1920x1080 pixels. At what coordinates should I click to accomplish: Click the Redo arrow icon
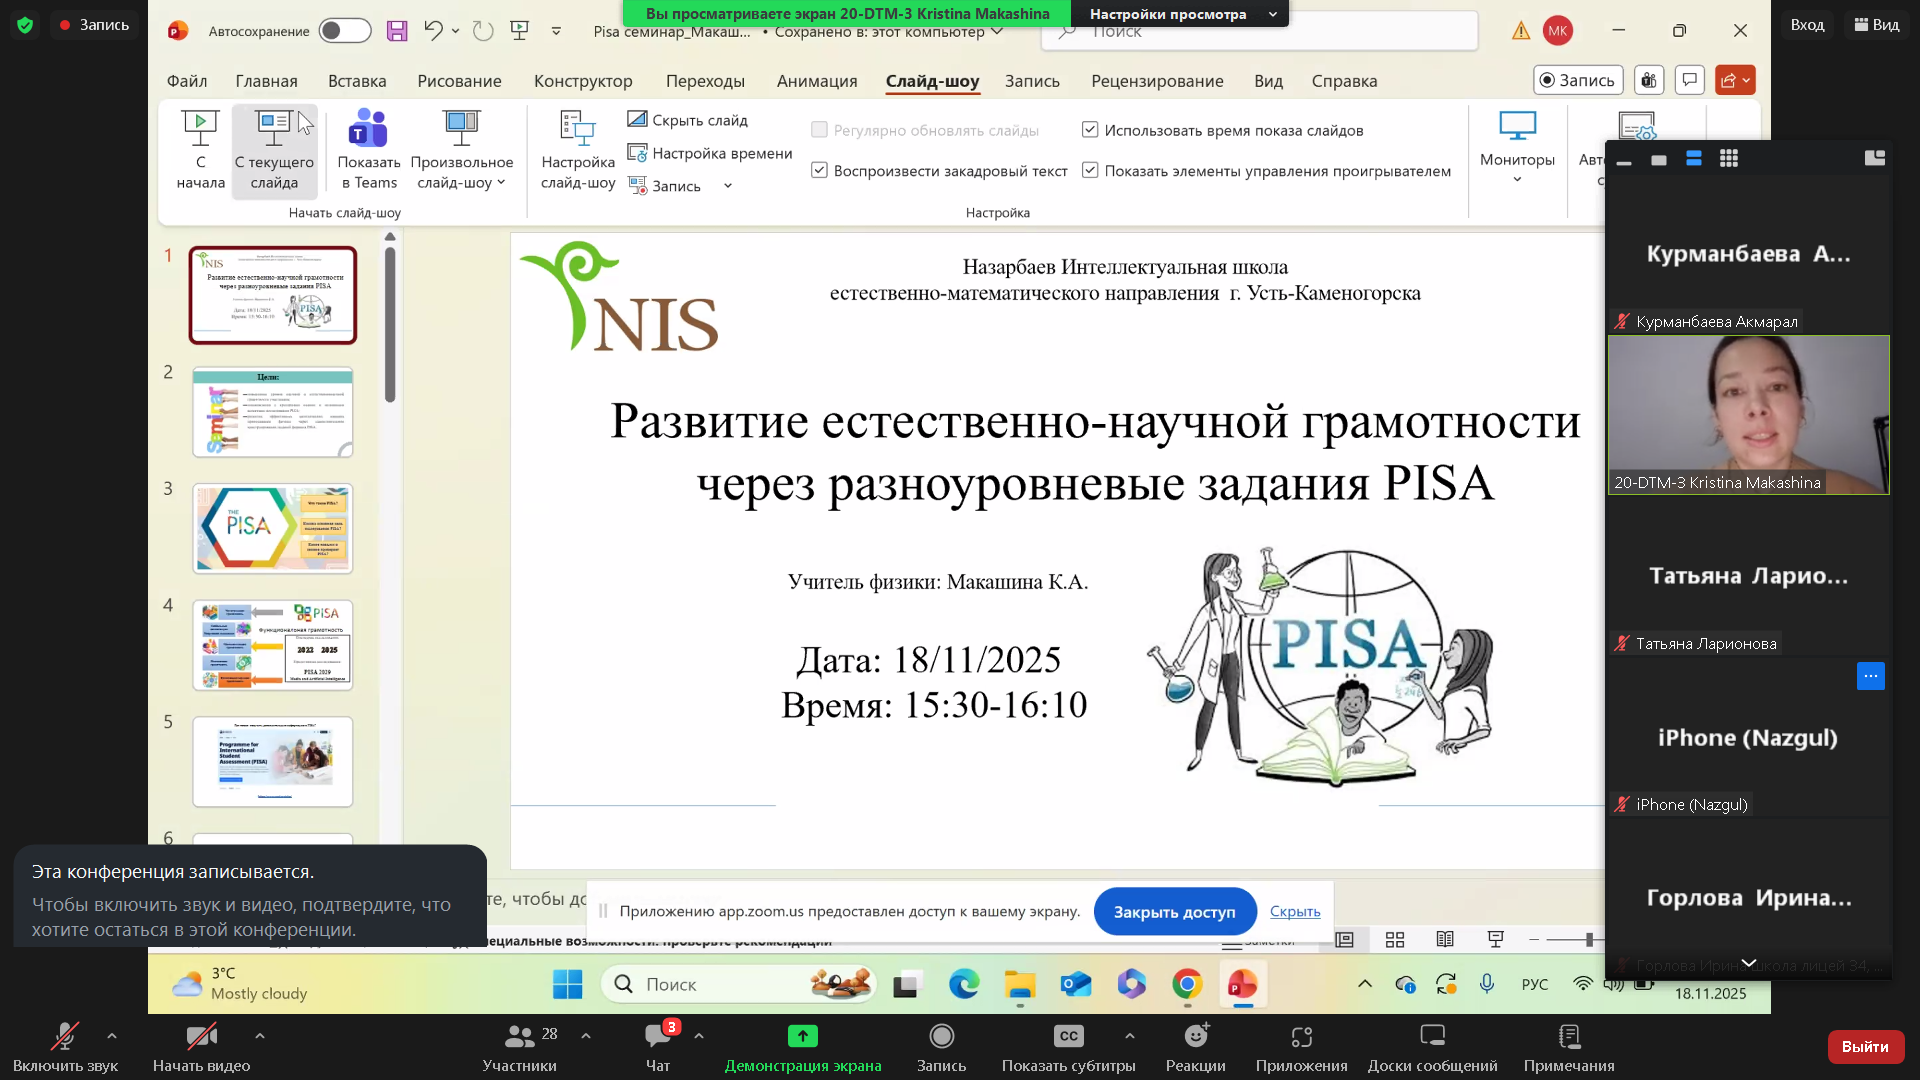[x=483, y=31]
